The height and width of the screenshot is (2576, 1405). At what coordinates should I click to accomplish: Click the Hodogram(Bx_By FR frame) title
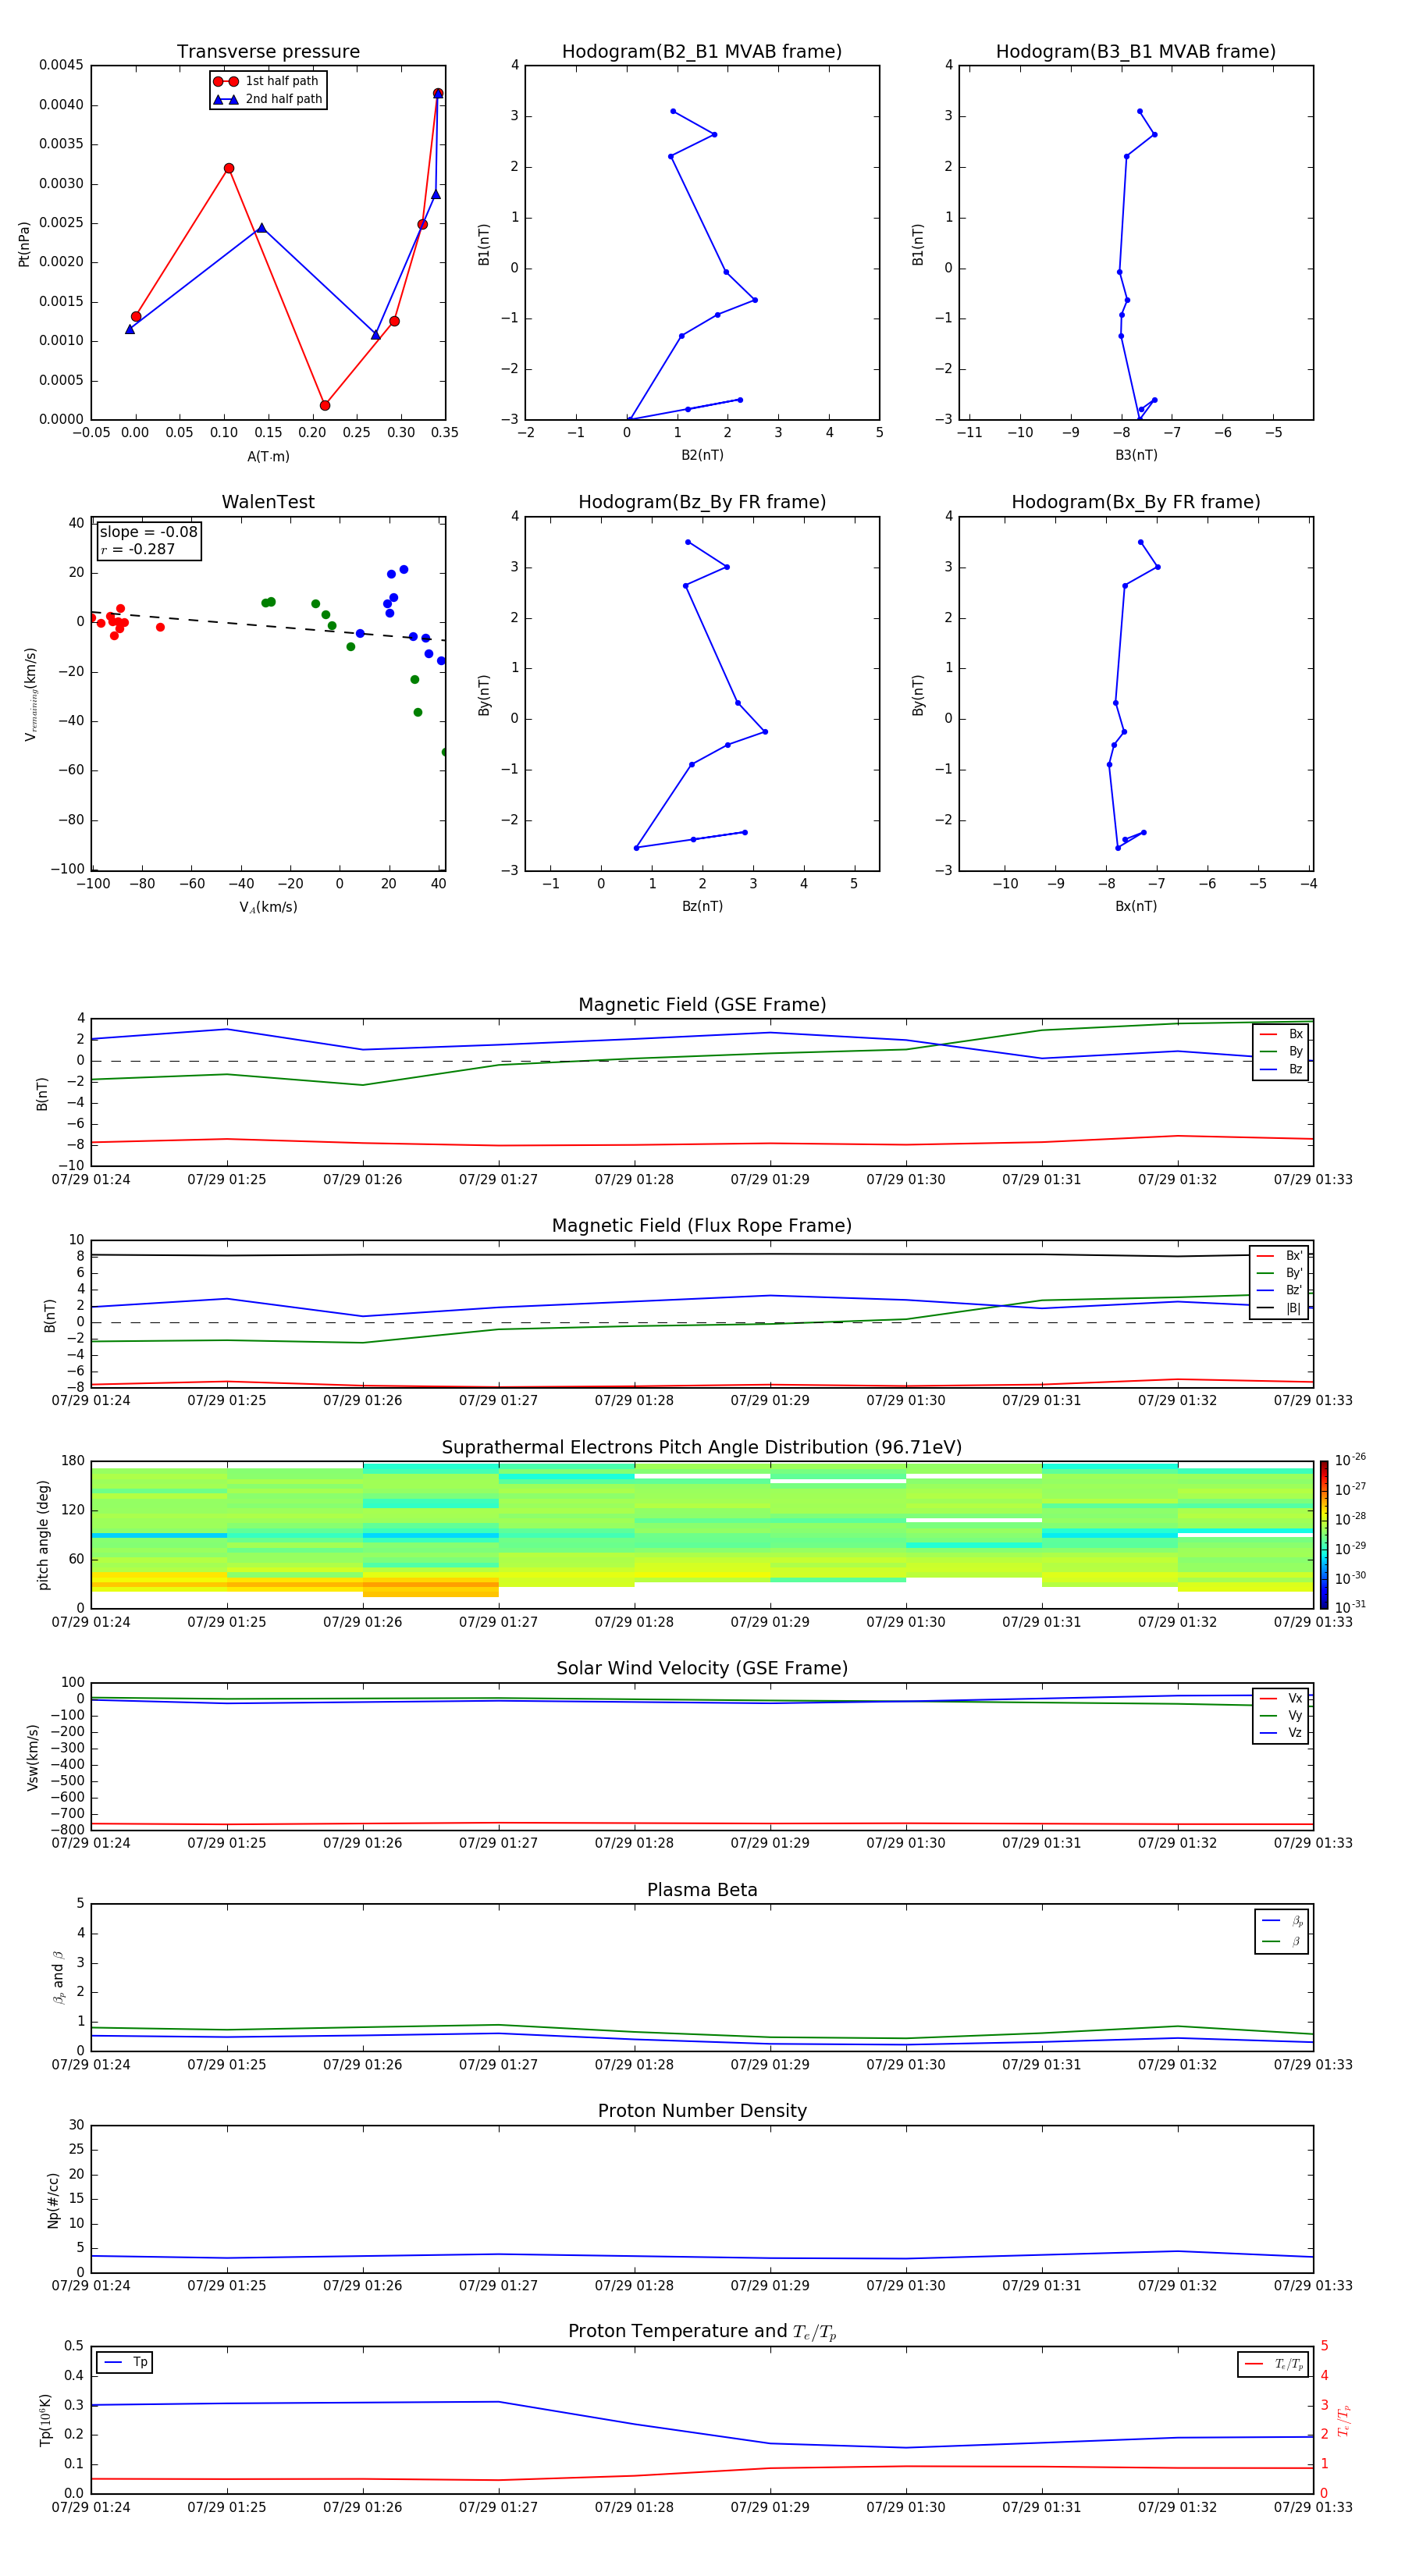point(1136,502)
